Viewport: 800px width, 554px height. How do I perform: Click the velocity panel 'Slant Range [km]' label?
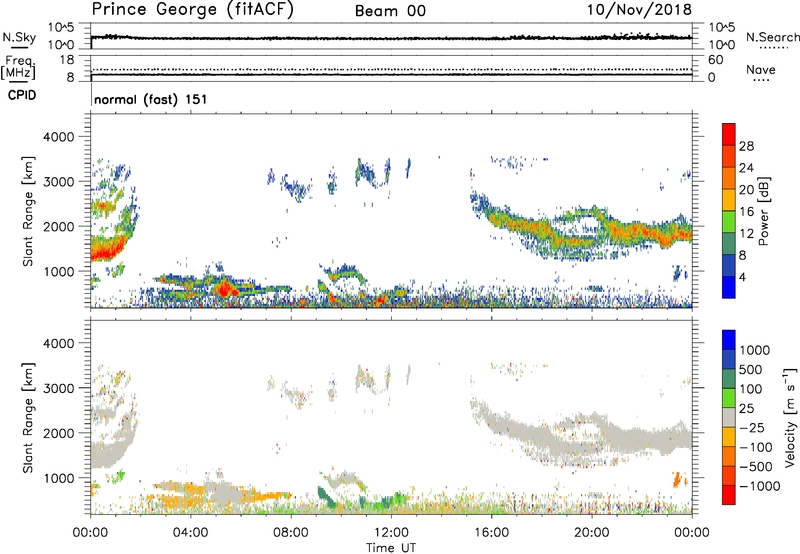coord(28,417)
